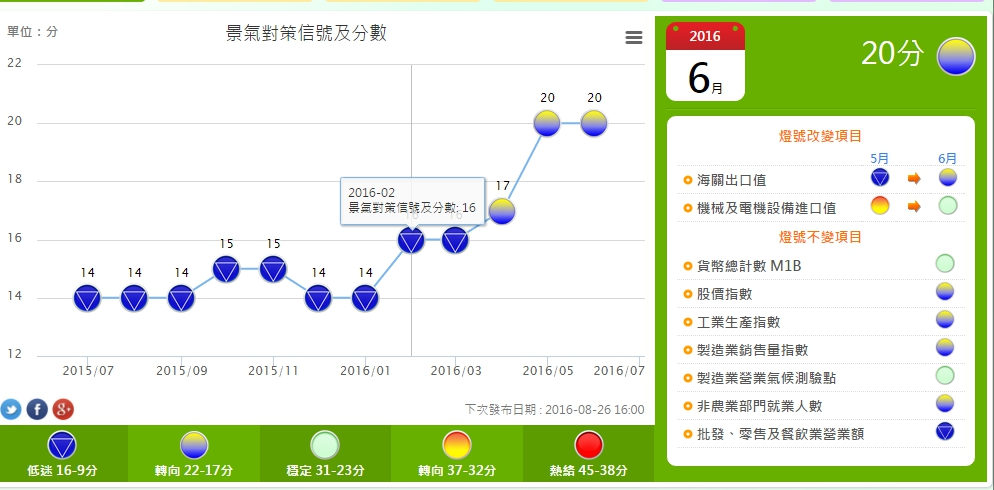Image resolution: width=994 pixels, height=490 pixels.
Task: Select the data point labeled 17
Action: [502, 211]
